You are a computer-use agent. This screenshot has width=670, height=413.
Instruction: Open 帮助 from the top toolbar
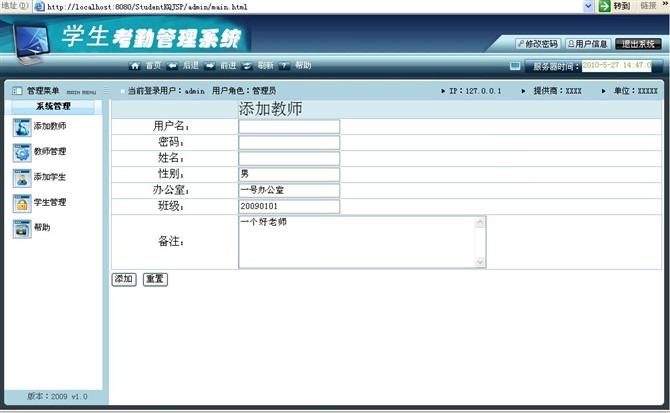[x=296, y=65]
